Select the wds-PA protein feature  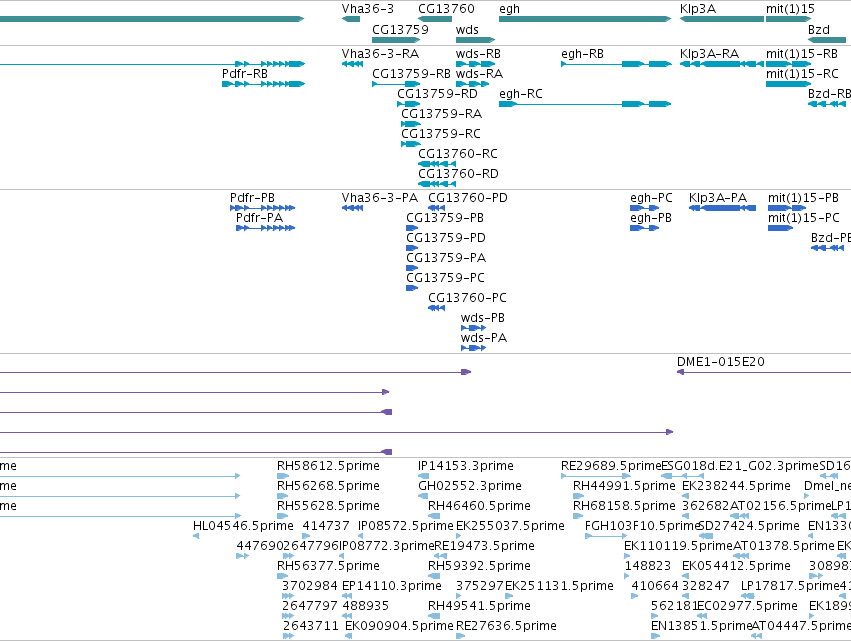point(473,348)
